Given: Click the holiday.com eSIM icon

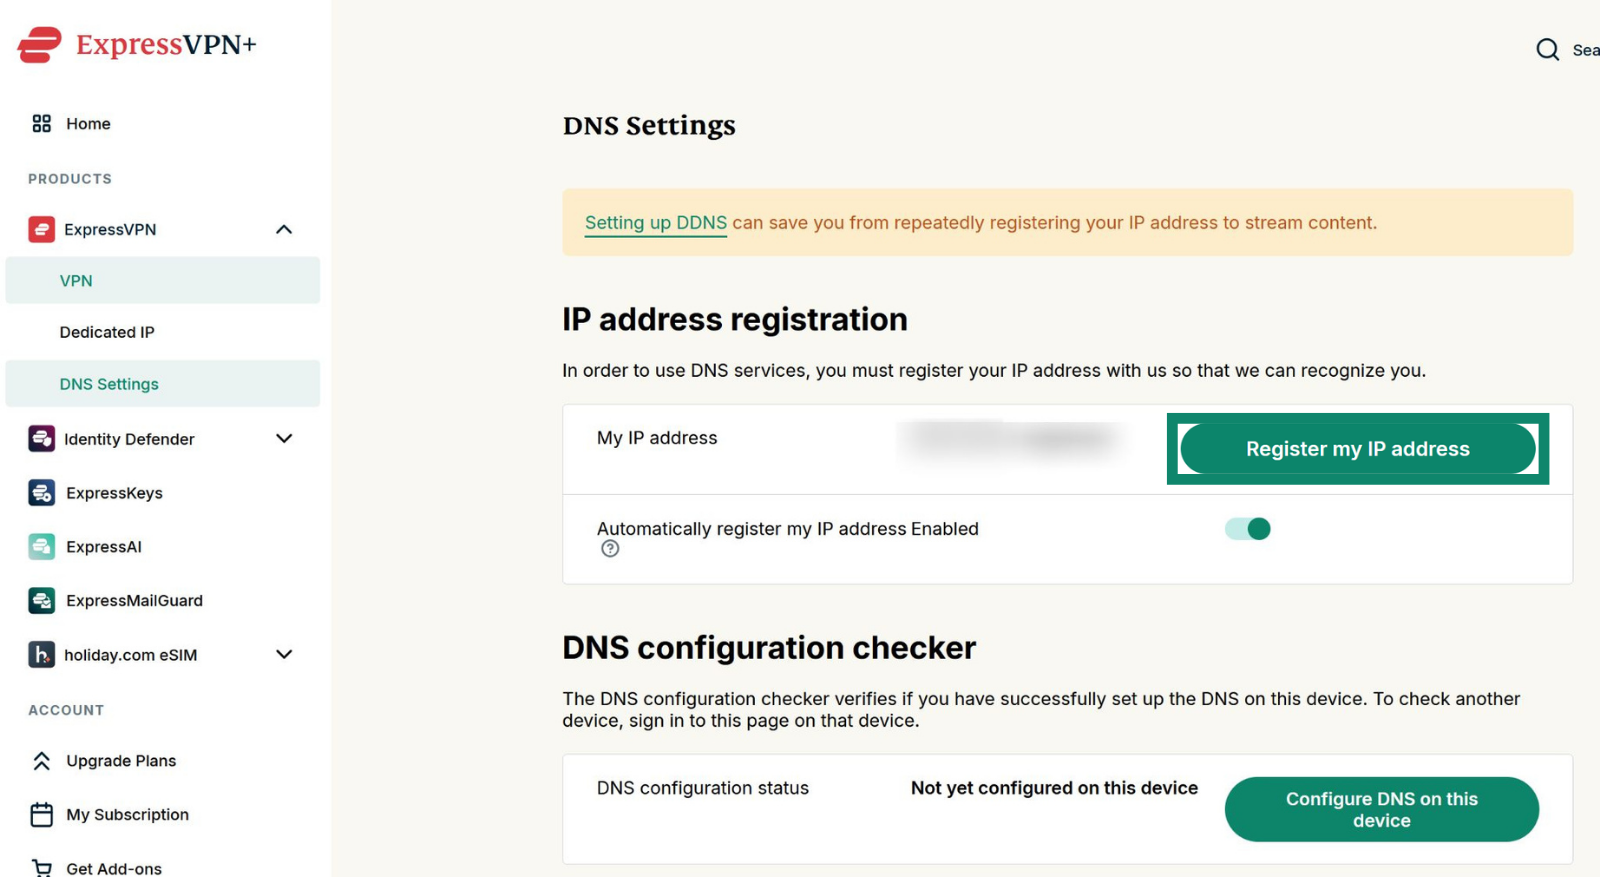Looking at the screenshot, I should click(x=41, y=654).
